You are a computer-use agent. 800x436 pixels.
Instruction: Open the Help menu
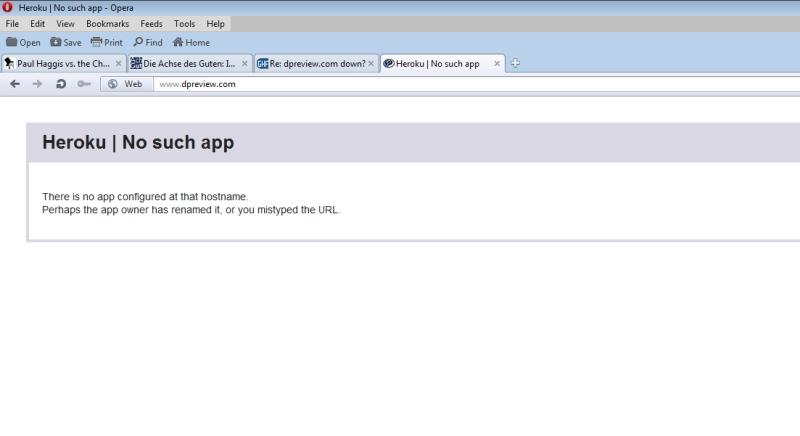(215, 24)
